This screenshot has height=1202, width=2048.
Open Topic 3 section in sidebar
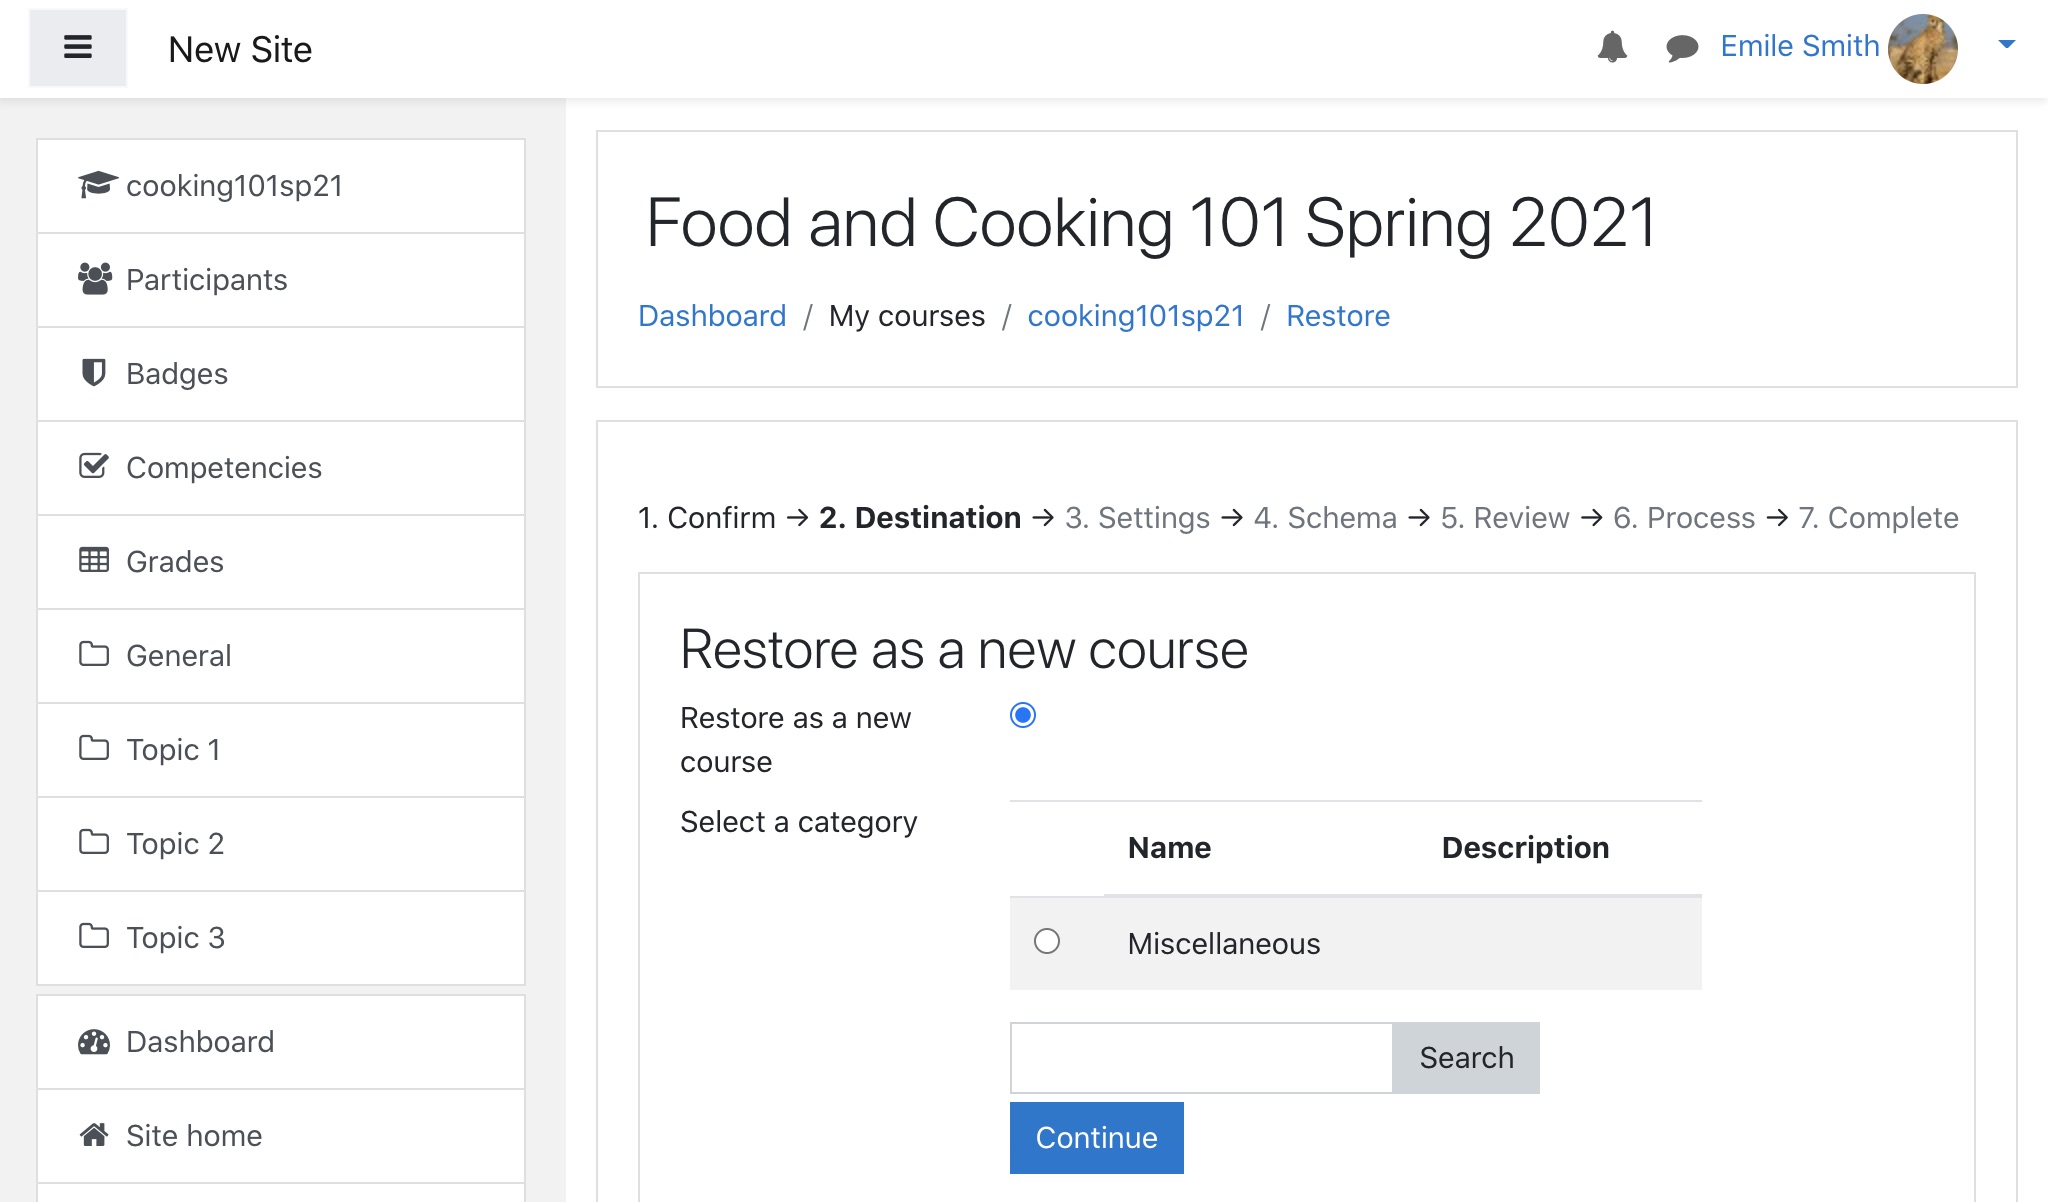pos(175,938)
